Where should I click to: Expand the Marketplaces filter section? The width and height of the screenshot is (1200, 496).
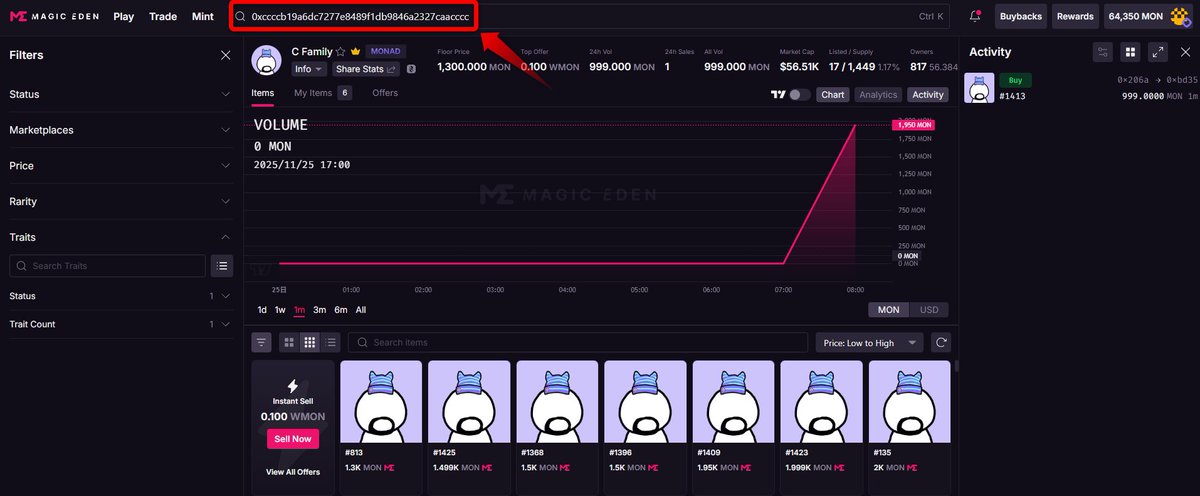[x=120, y=130]
